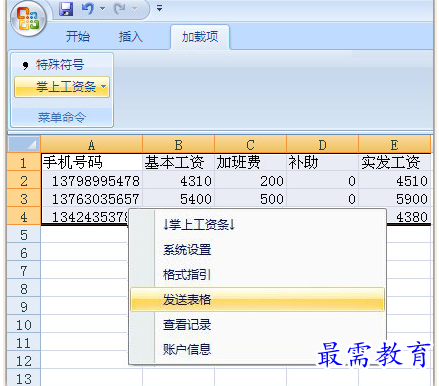The image size is (439, 386).
Task: Select row 10 header
Action: point(24,325)
